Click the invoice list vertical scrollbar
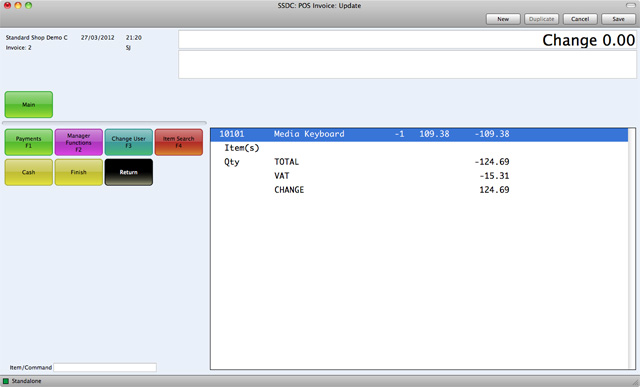Viewport: 640px width, 387px height. tap(632, 249)
